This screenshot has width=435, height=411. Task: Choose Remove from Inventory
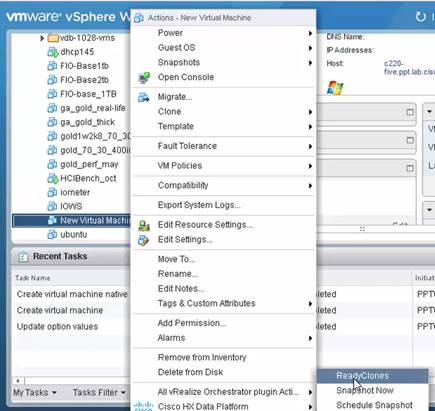click(224, 358)
